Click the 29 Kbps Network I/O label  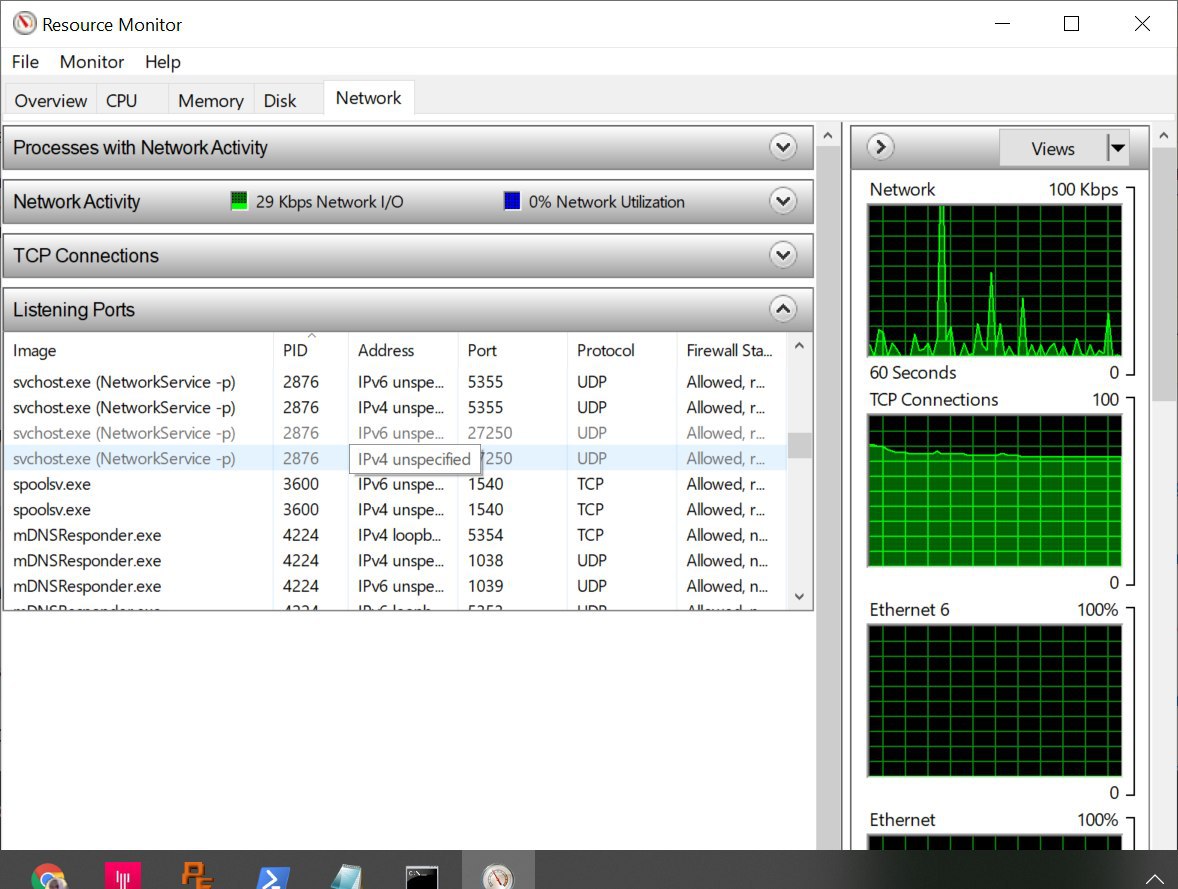329,201
